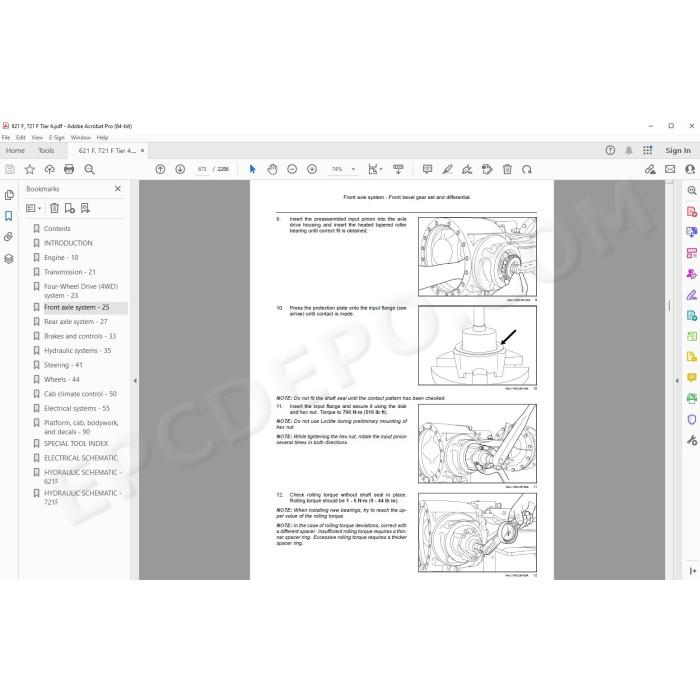Open the INTRODUCTION bookmark

pyautogui.click(x=68, y=243)
